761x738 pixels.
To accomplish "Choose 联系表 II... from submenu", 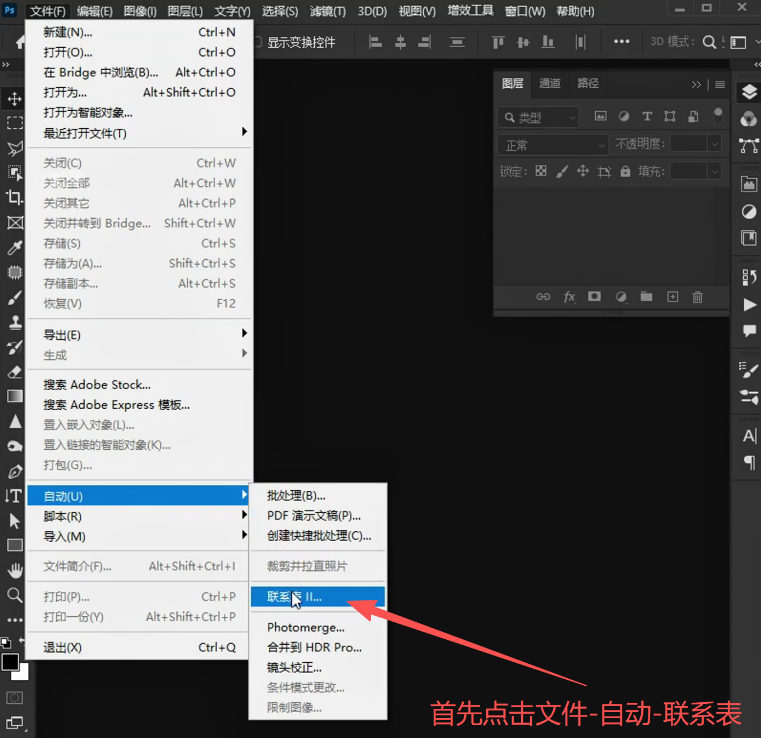I will pos(318,597).
